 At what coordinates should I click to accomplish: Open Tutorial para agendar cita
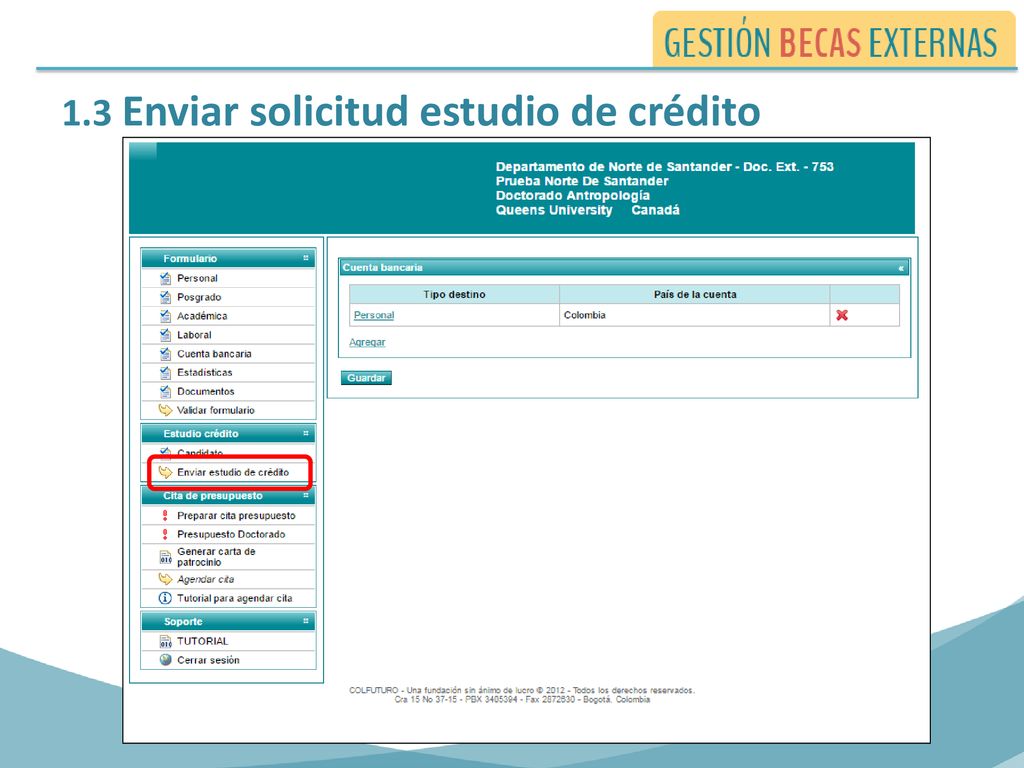(234, 598)
